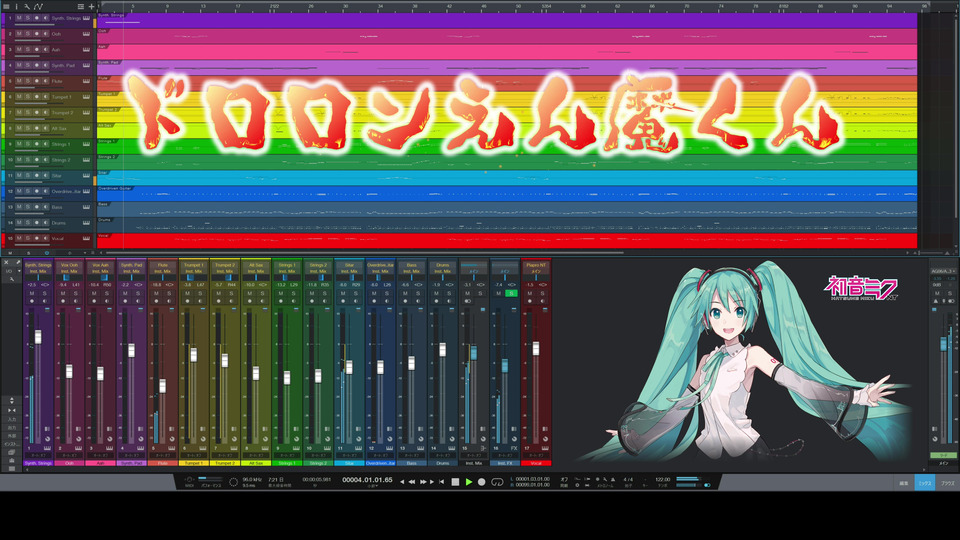Open instrument keyboard icon on Drums track
This screenshot has height=540, width=960.
pos(86,223)
